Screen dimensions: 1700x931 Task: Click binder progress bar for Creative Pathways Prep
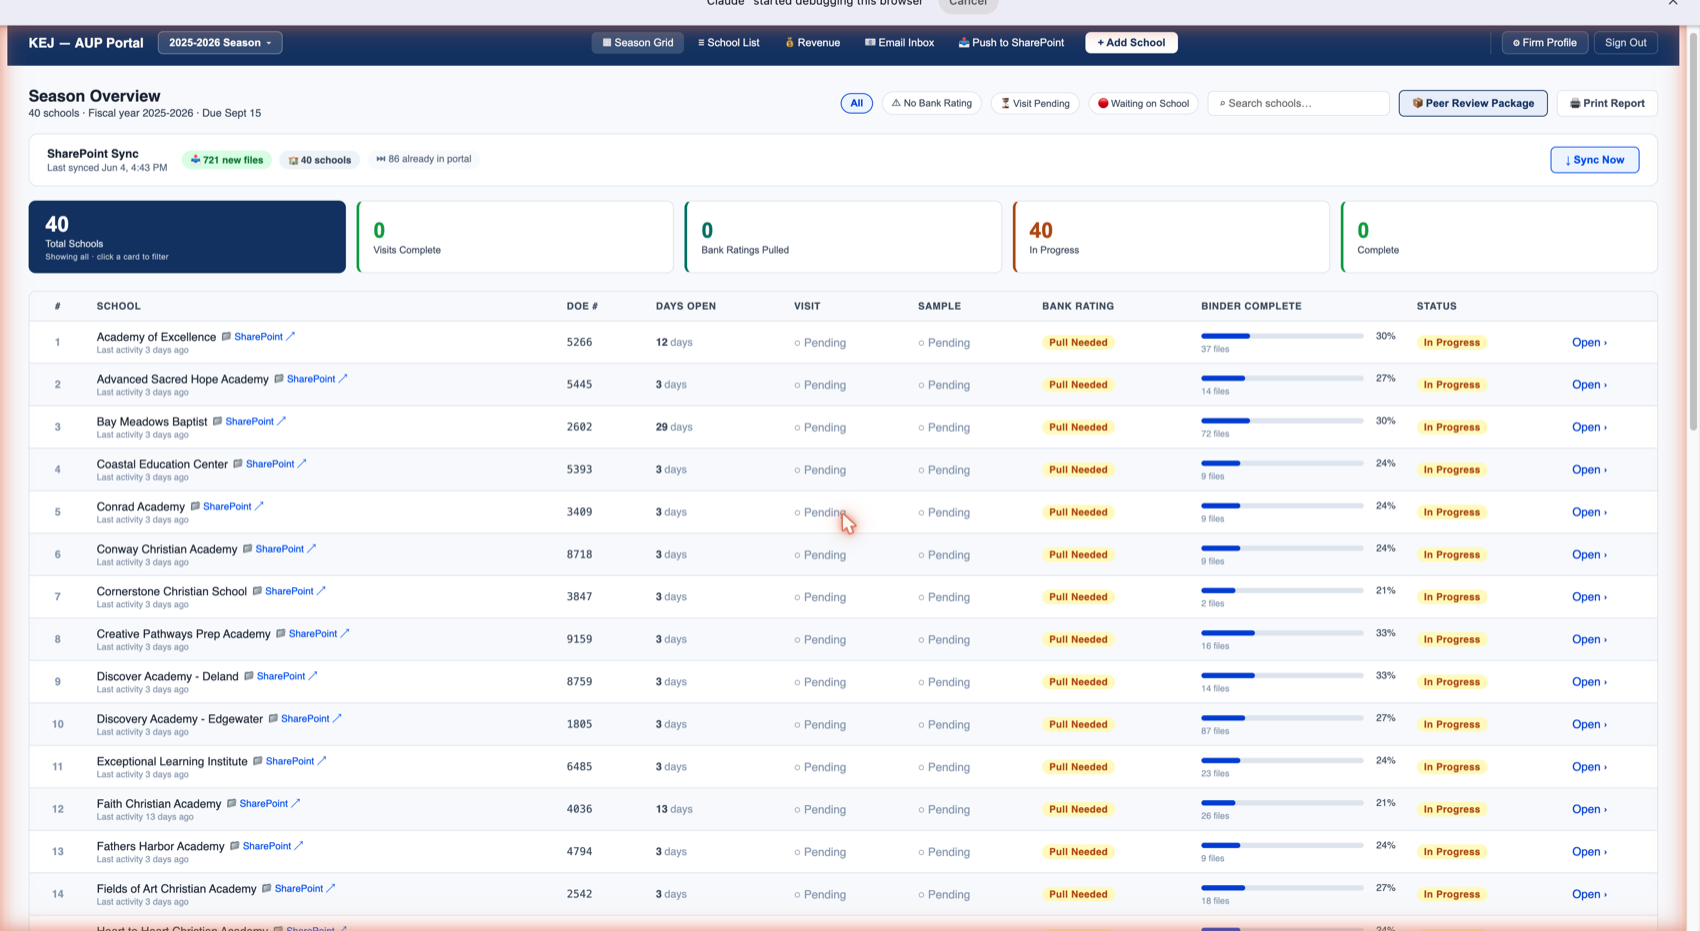pyautogui.click(x=1282, y=633)
